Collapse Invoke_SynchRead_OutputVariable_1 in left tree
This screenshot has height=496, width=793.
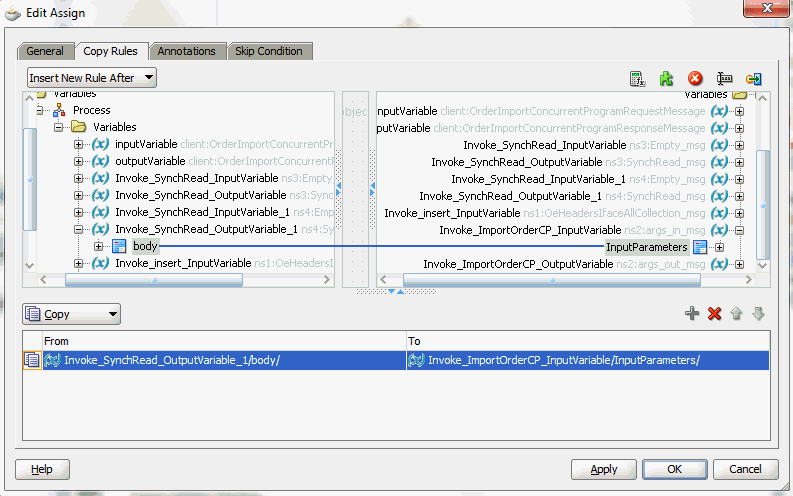[x=79, y=229]
